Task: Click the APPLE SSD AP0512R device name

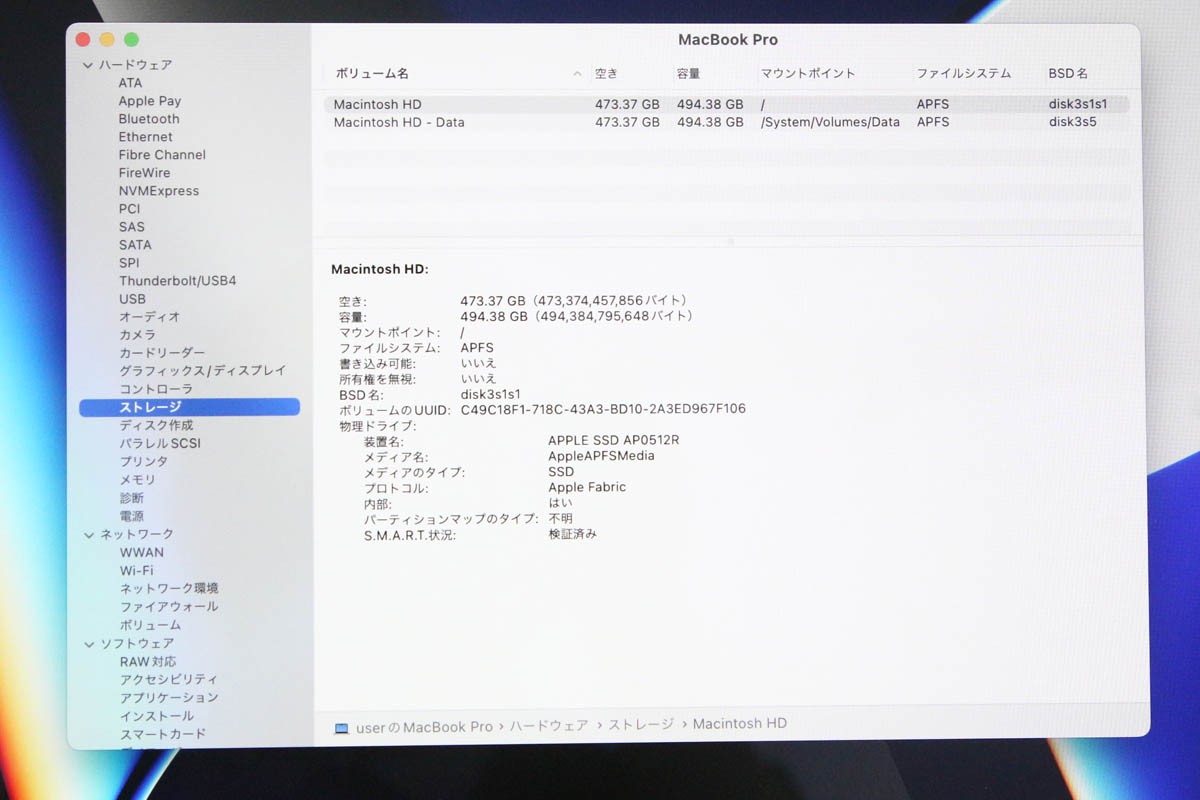Action: (x=614, y=440)
